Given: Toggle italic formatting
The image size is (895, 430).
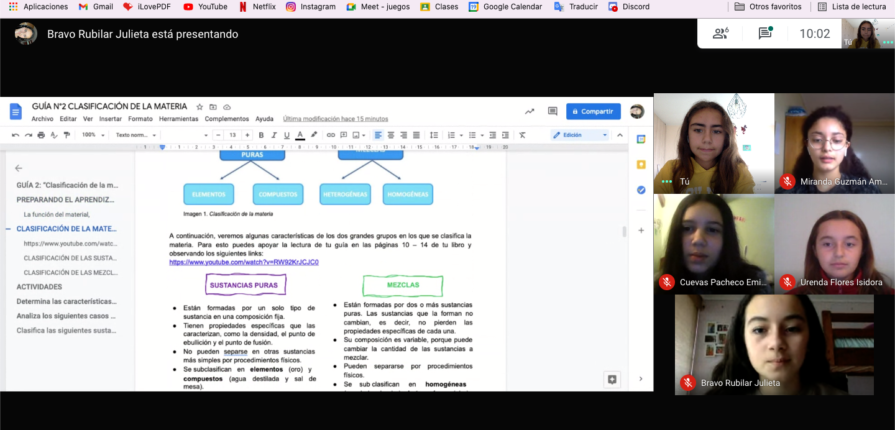Looking at the screenshot, I should click(x=274, y=135).
